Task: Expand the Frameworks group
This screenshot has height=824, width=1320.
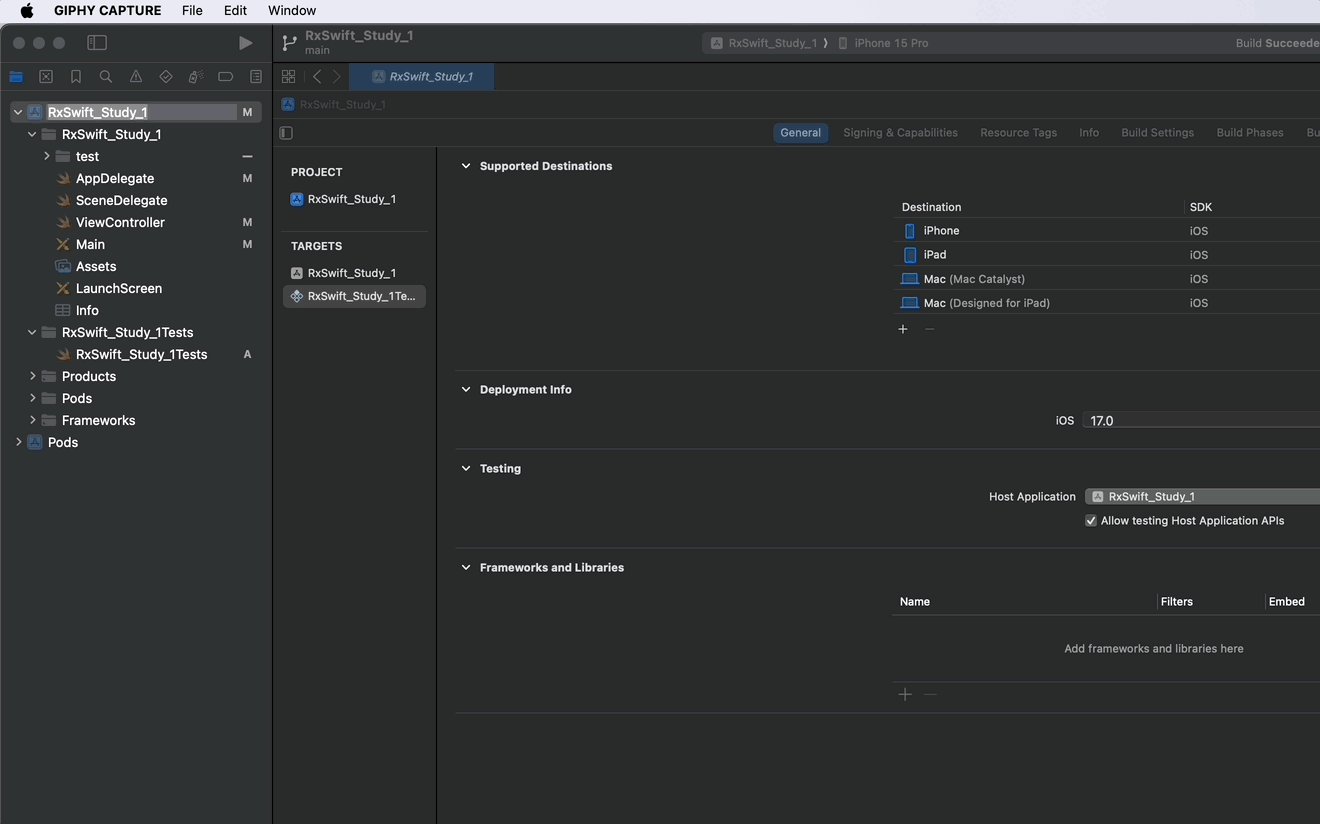Action: click(33, 420)
